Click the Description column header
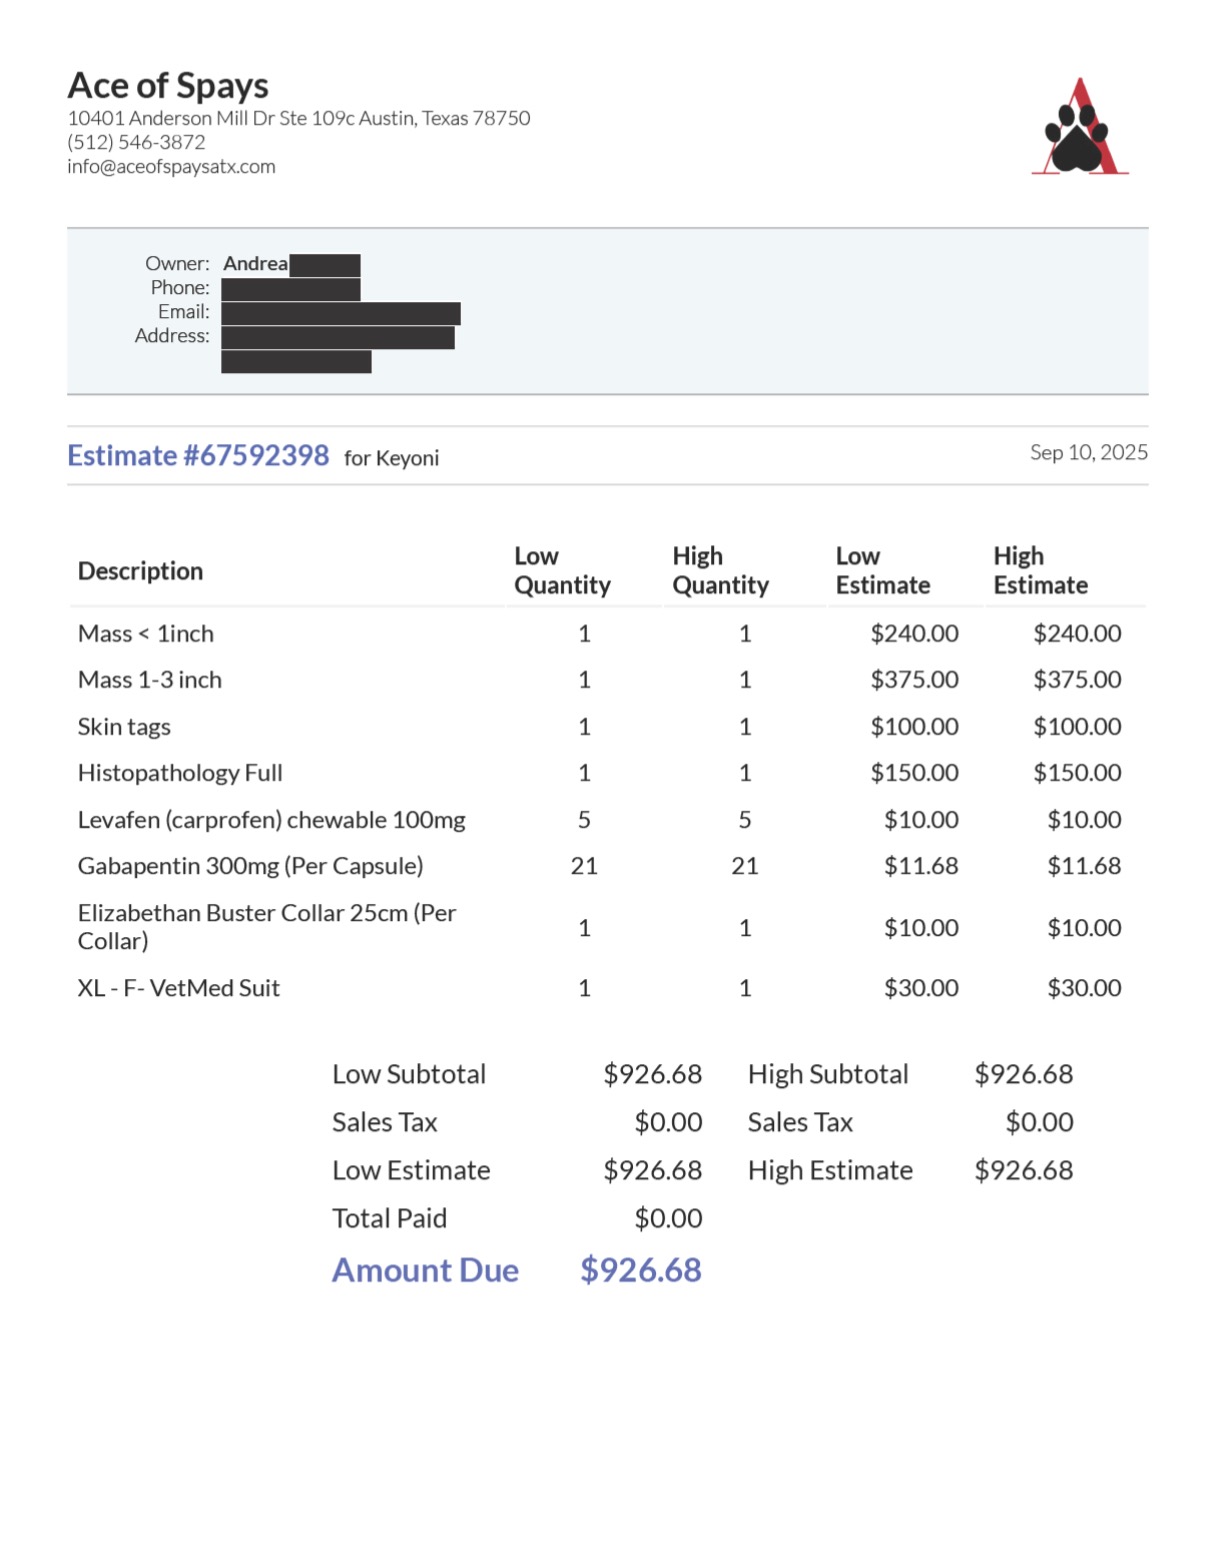The image size is (1205, 1556). (140, 571)
